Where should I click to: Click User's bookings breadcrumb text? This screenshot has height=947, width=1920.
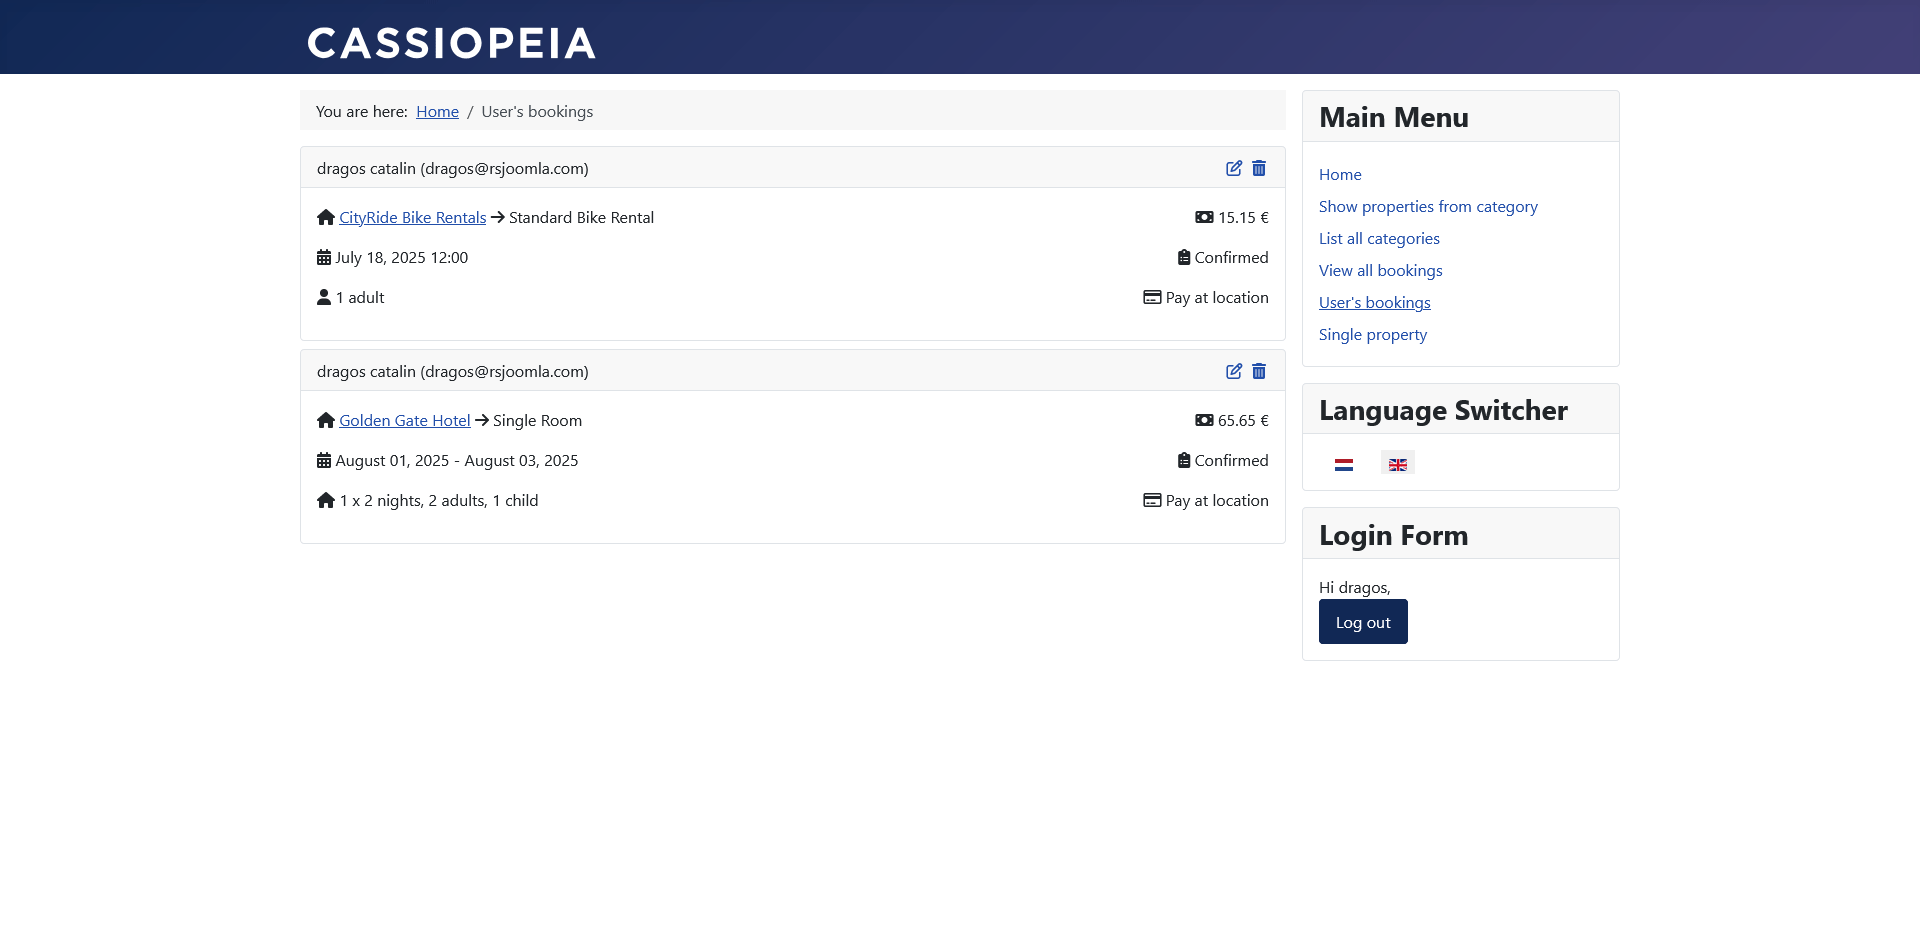tap(537, 111)
